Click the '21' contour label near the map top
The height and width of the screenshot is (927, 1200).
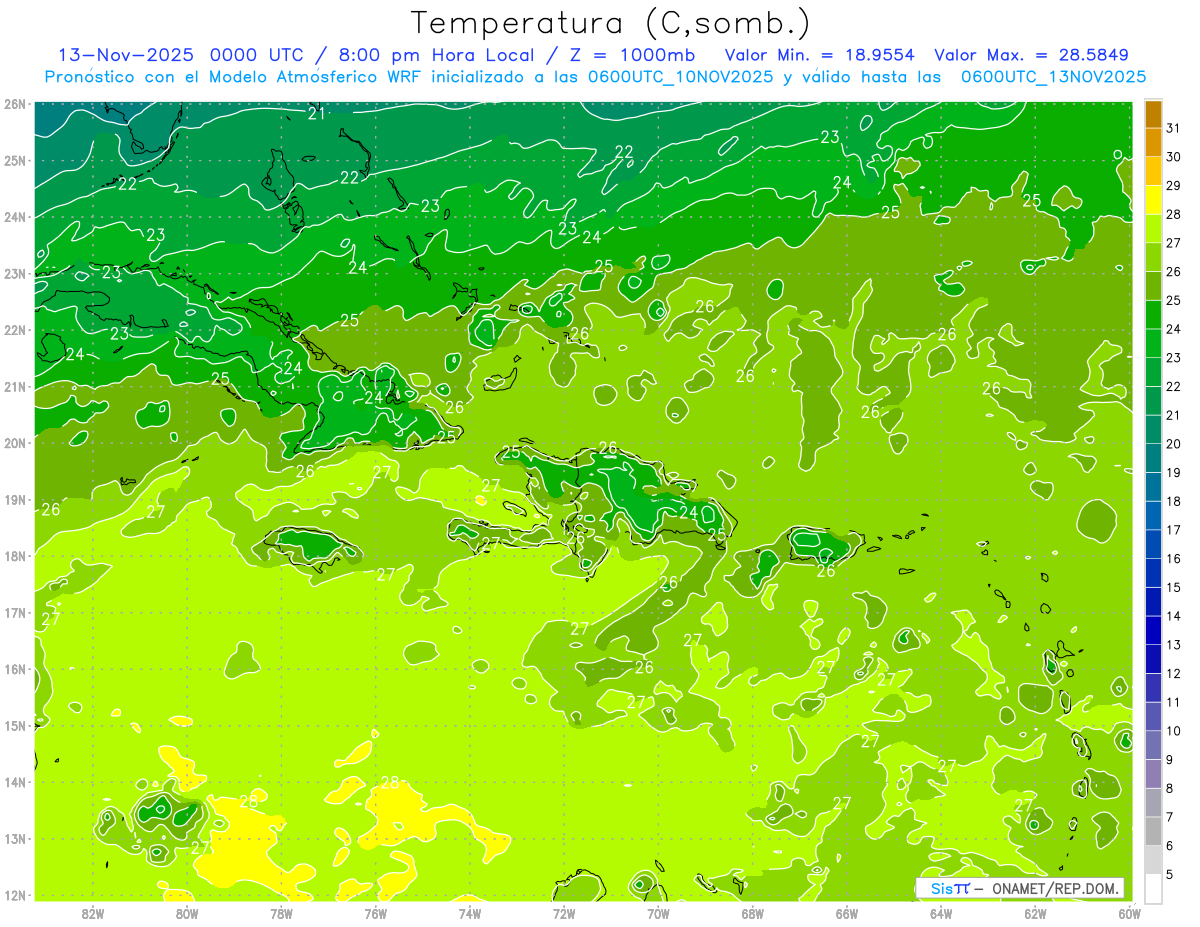tap(317, 114)
